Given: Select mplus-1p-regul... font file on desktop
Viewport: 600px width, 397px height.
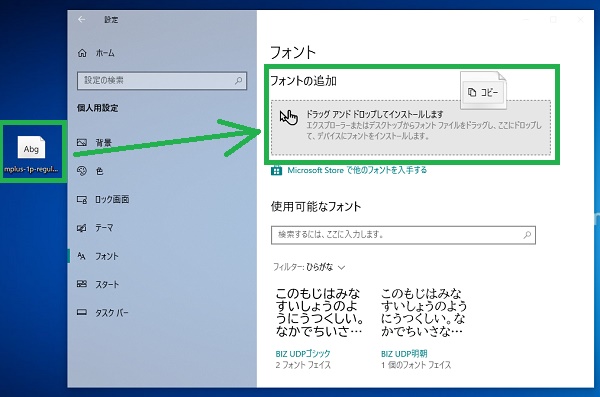Looking at the screenshot, I should (31, 154).
